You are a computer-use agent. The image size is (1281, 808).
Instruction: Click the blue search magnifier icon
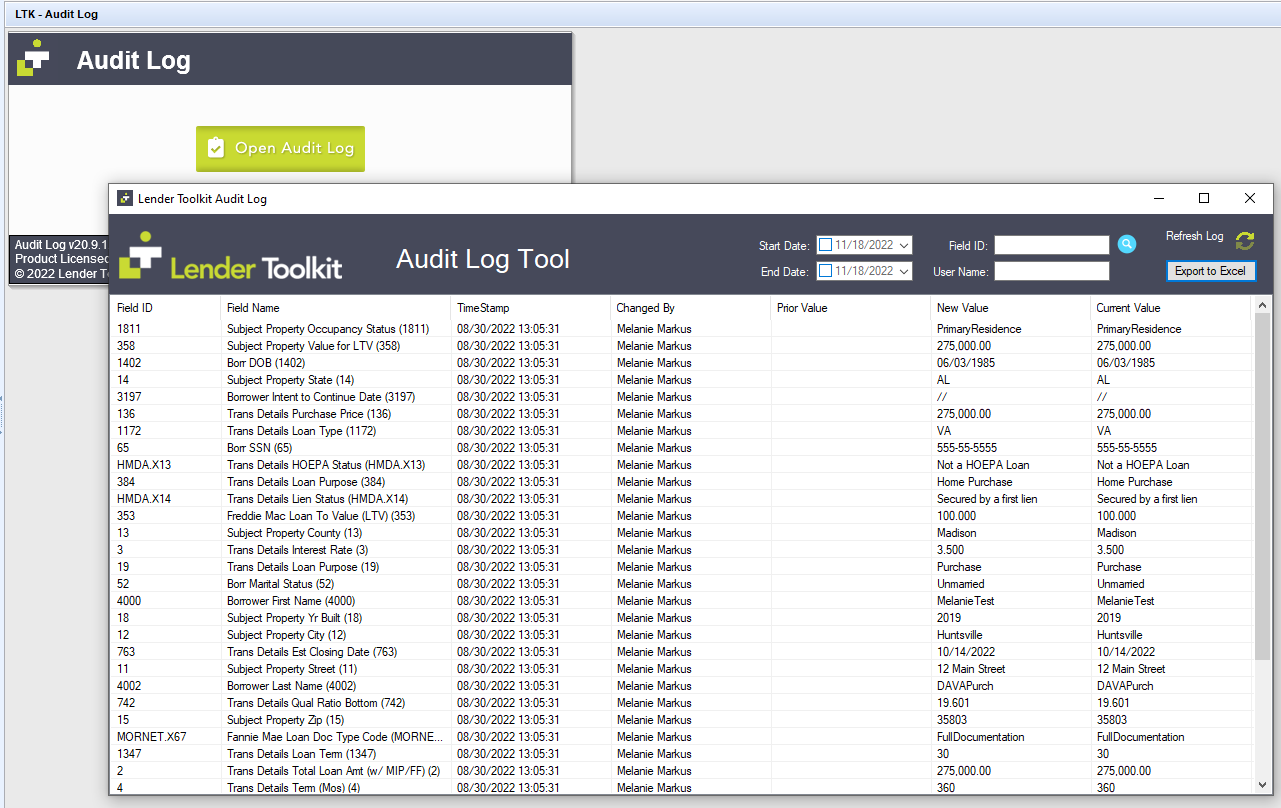[1127, 244]
